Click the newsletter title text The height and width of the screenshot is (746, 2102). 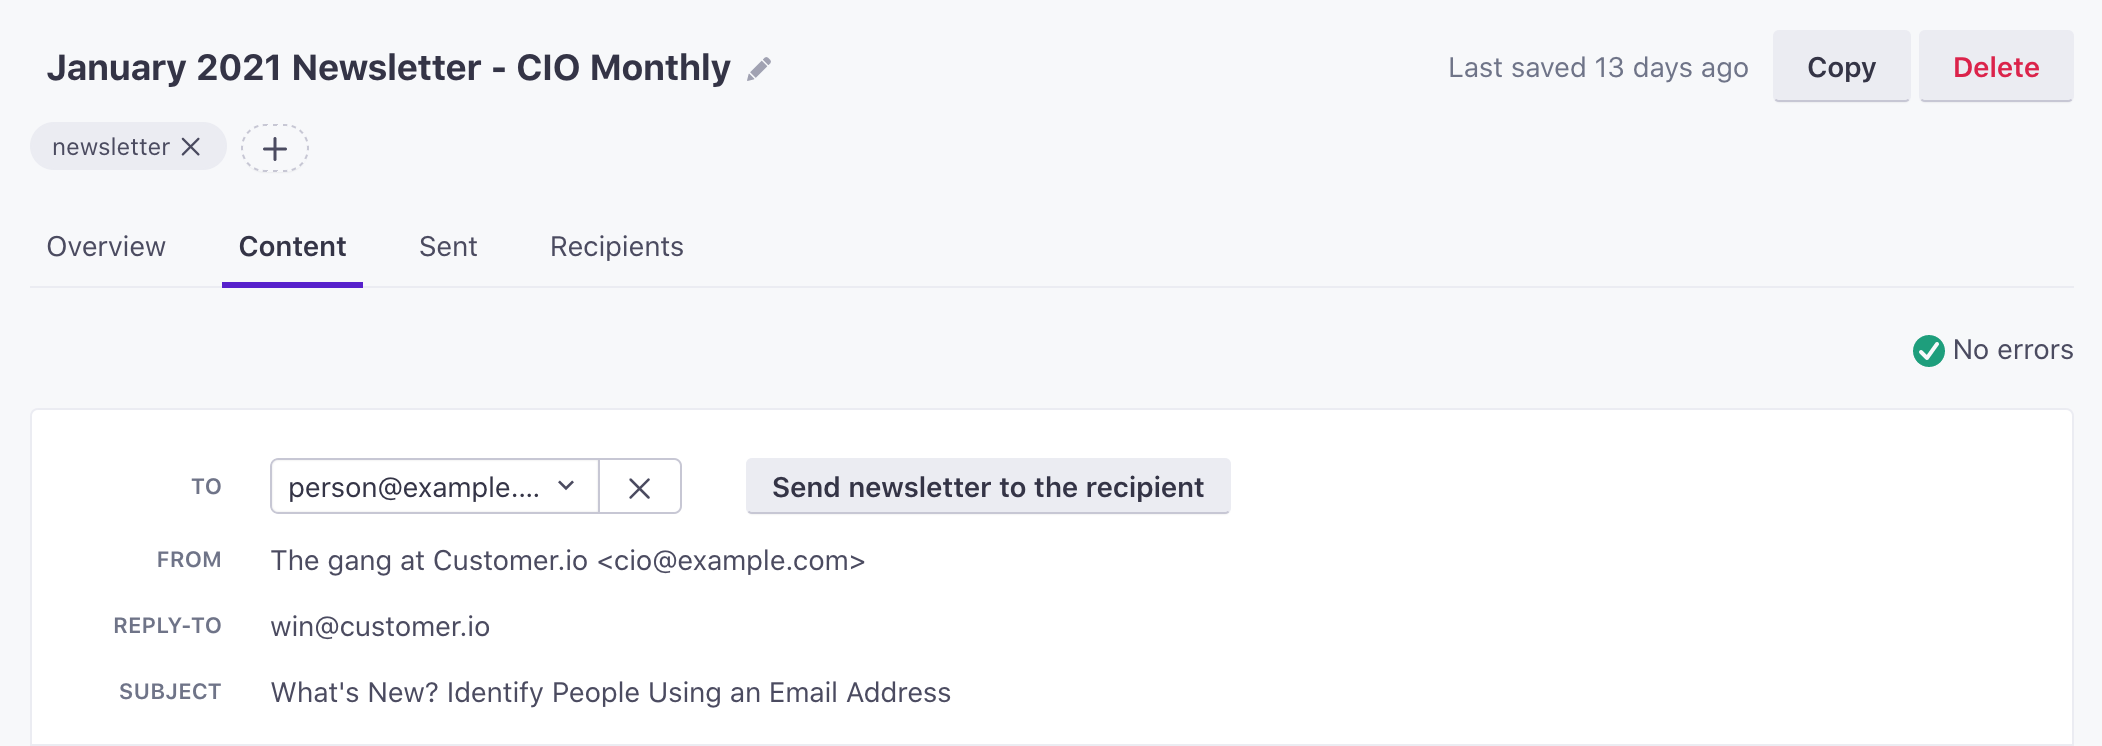click(x=388, y=68)
